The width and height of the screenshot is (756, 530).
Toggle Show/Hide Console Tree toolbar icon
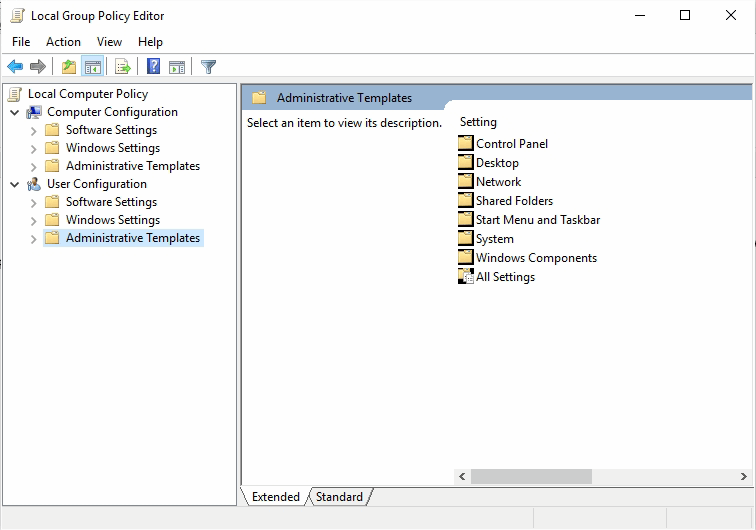point(92,67)
